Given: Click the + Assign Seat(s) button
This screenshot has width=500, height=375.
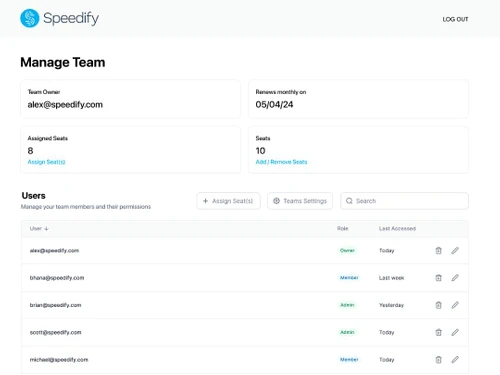Looking at the screenshot, I should point(228,201).
